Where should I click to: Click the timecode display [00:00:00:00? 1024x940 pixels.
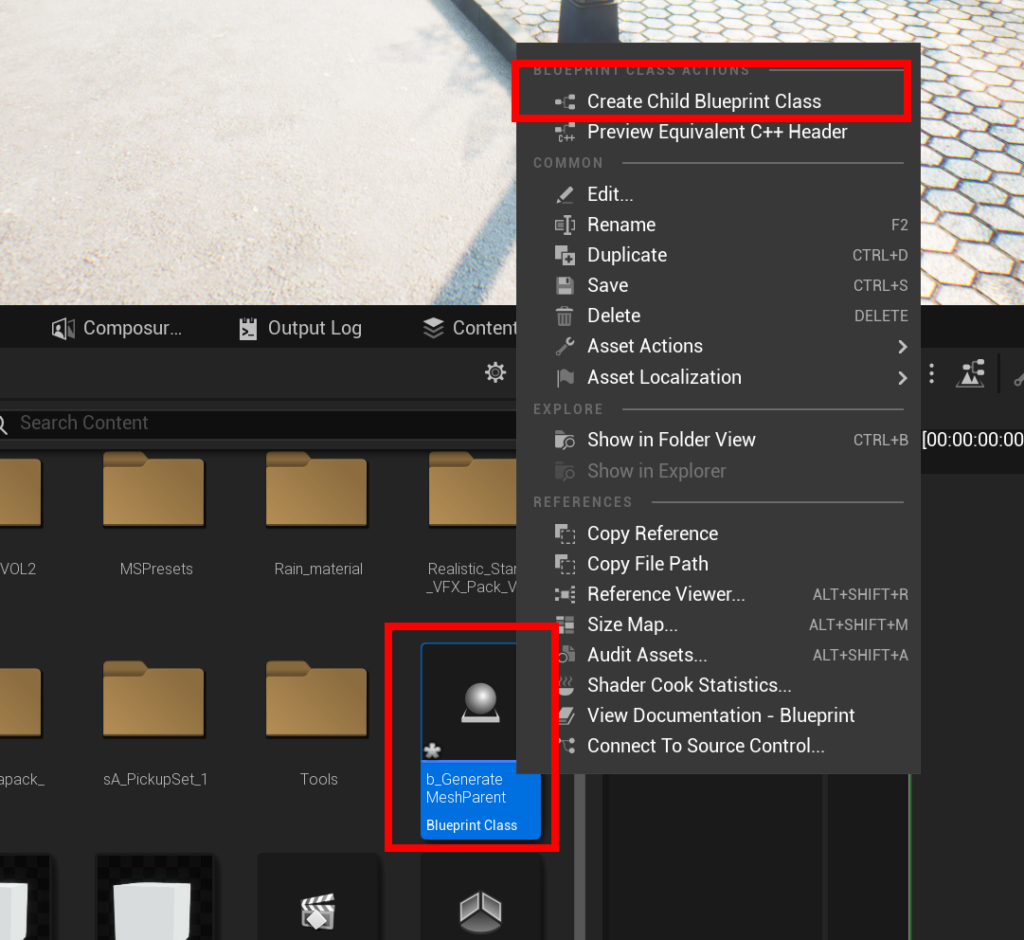[x=972, y=440]
